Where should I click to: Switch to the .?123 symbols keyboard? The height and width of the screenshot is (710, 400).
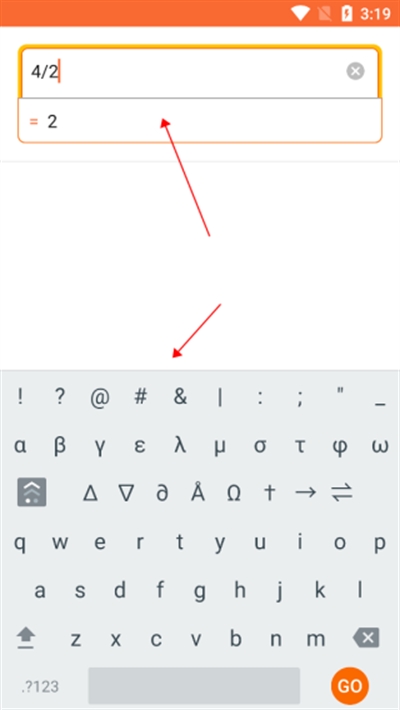[40, 686]
